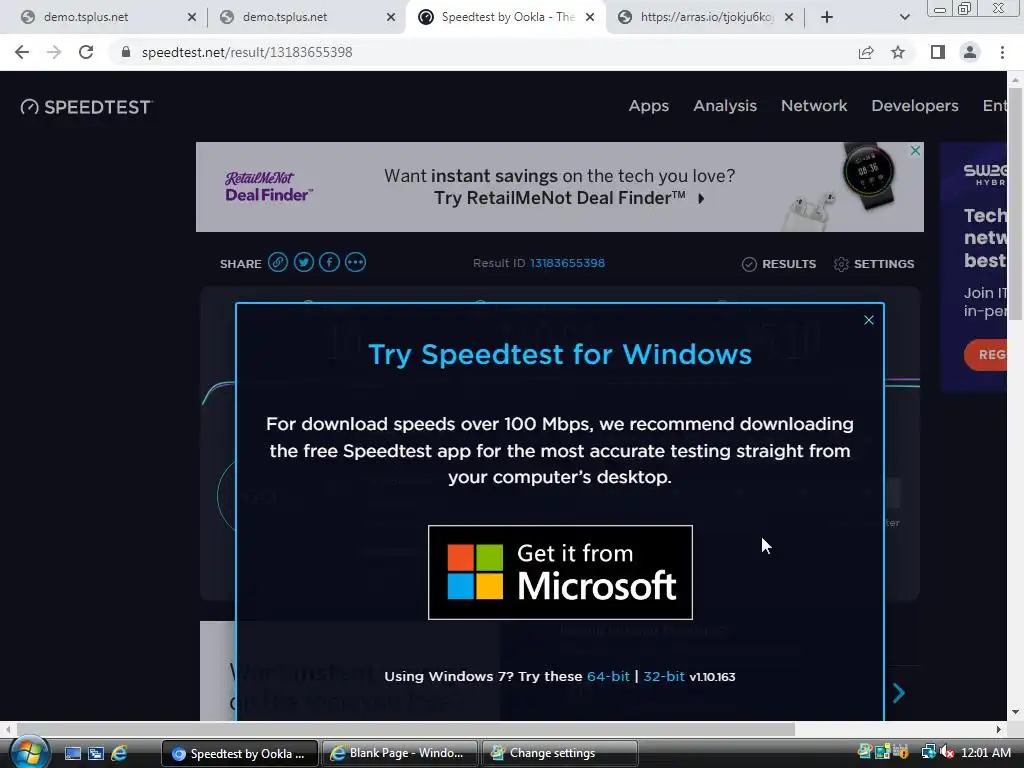Click the network tray icon
The height and width of the screenshot is (768, 1024).
click(x=928, y=752)
